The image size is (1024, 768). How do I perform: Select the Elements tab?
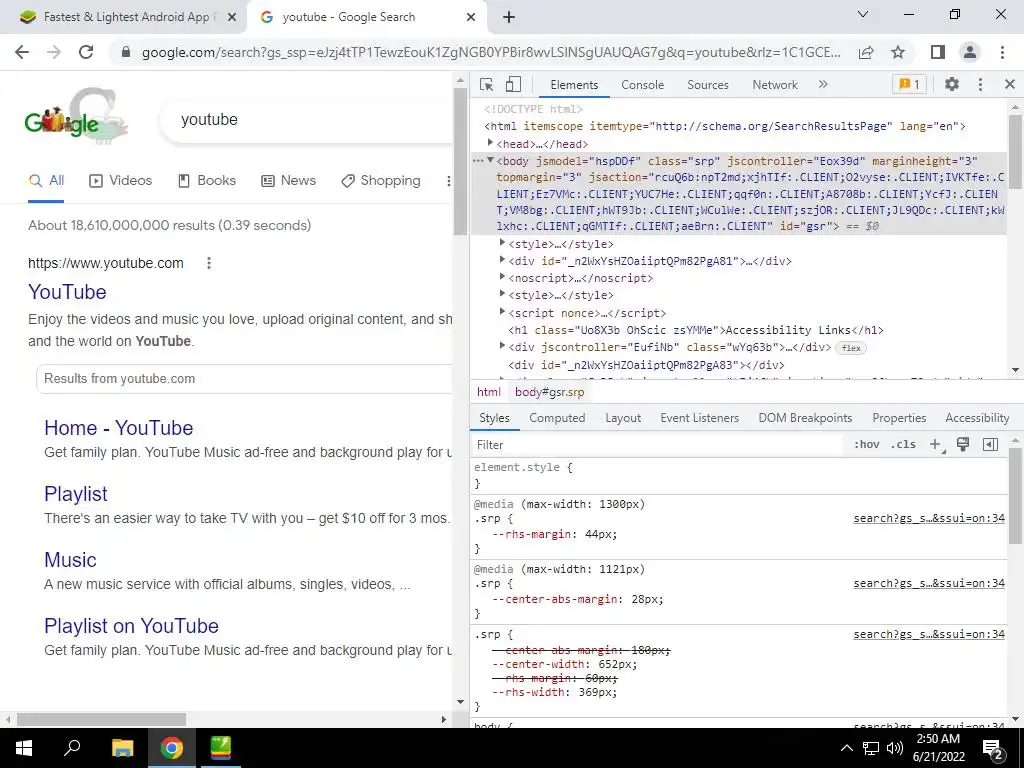coord(574,85)
